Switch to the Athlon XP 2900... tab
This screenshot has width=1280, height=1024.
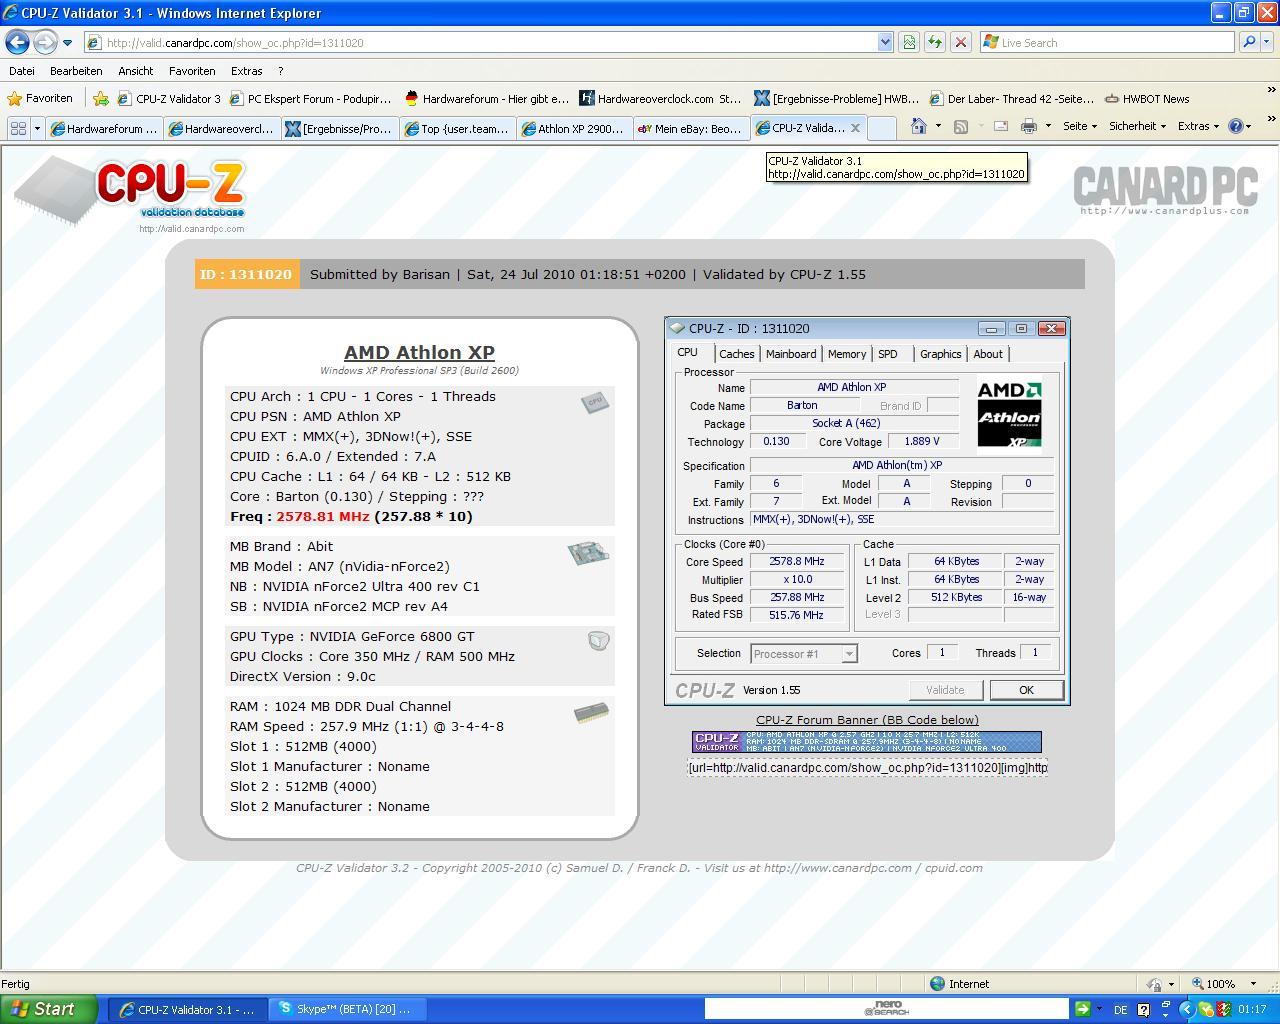click(x=573, y=128)
